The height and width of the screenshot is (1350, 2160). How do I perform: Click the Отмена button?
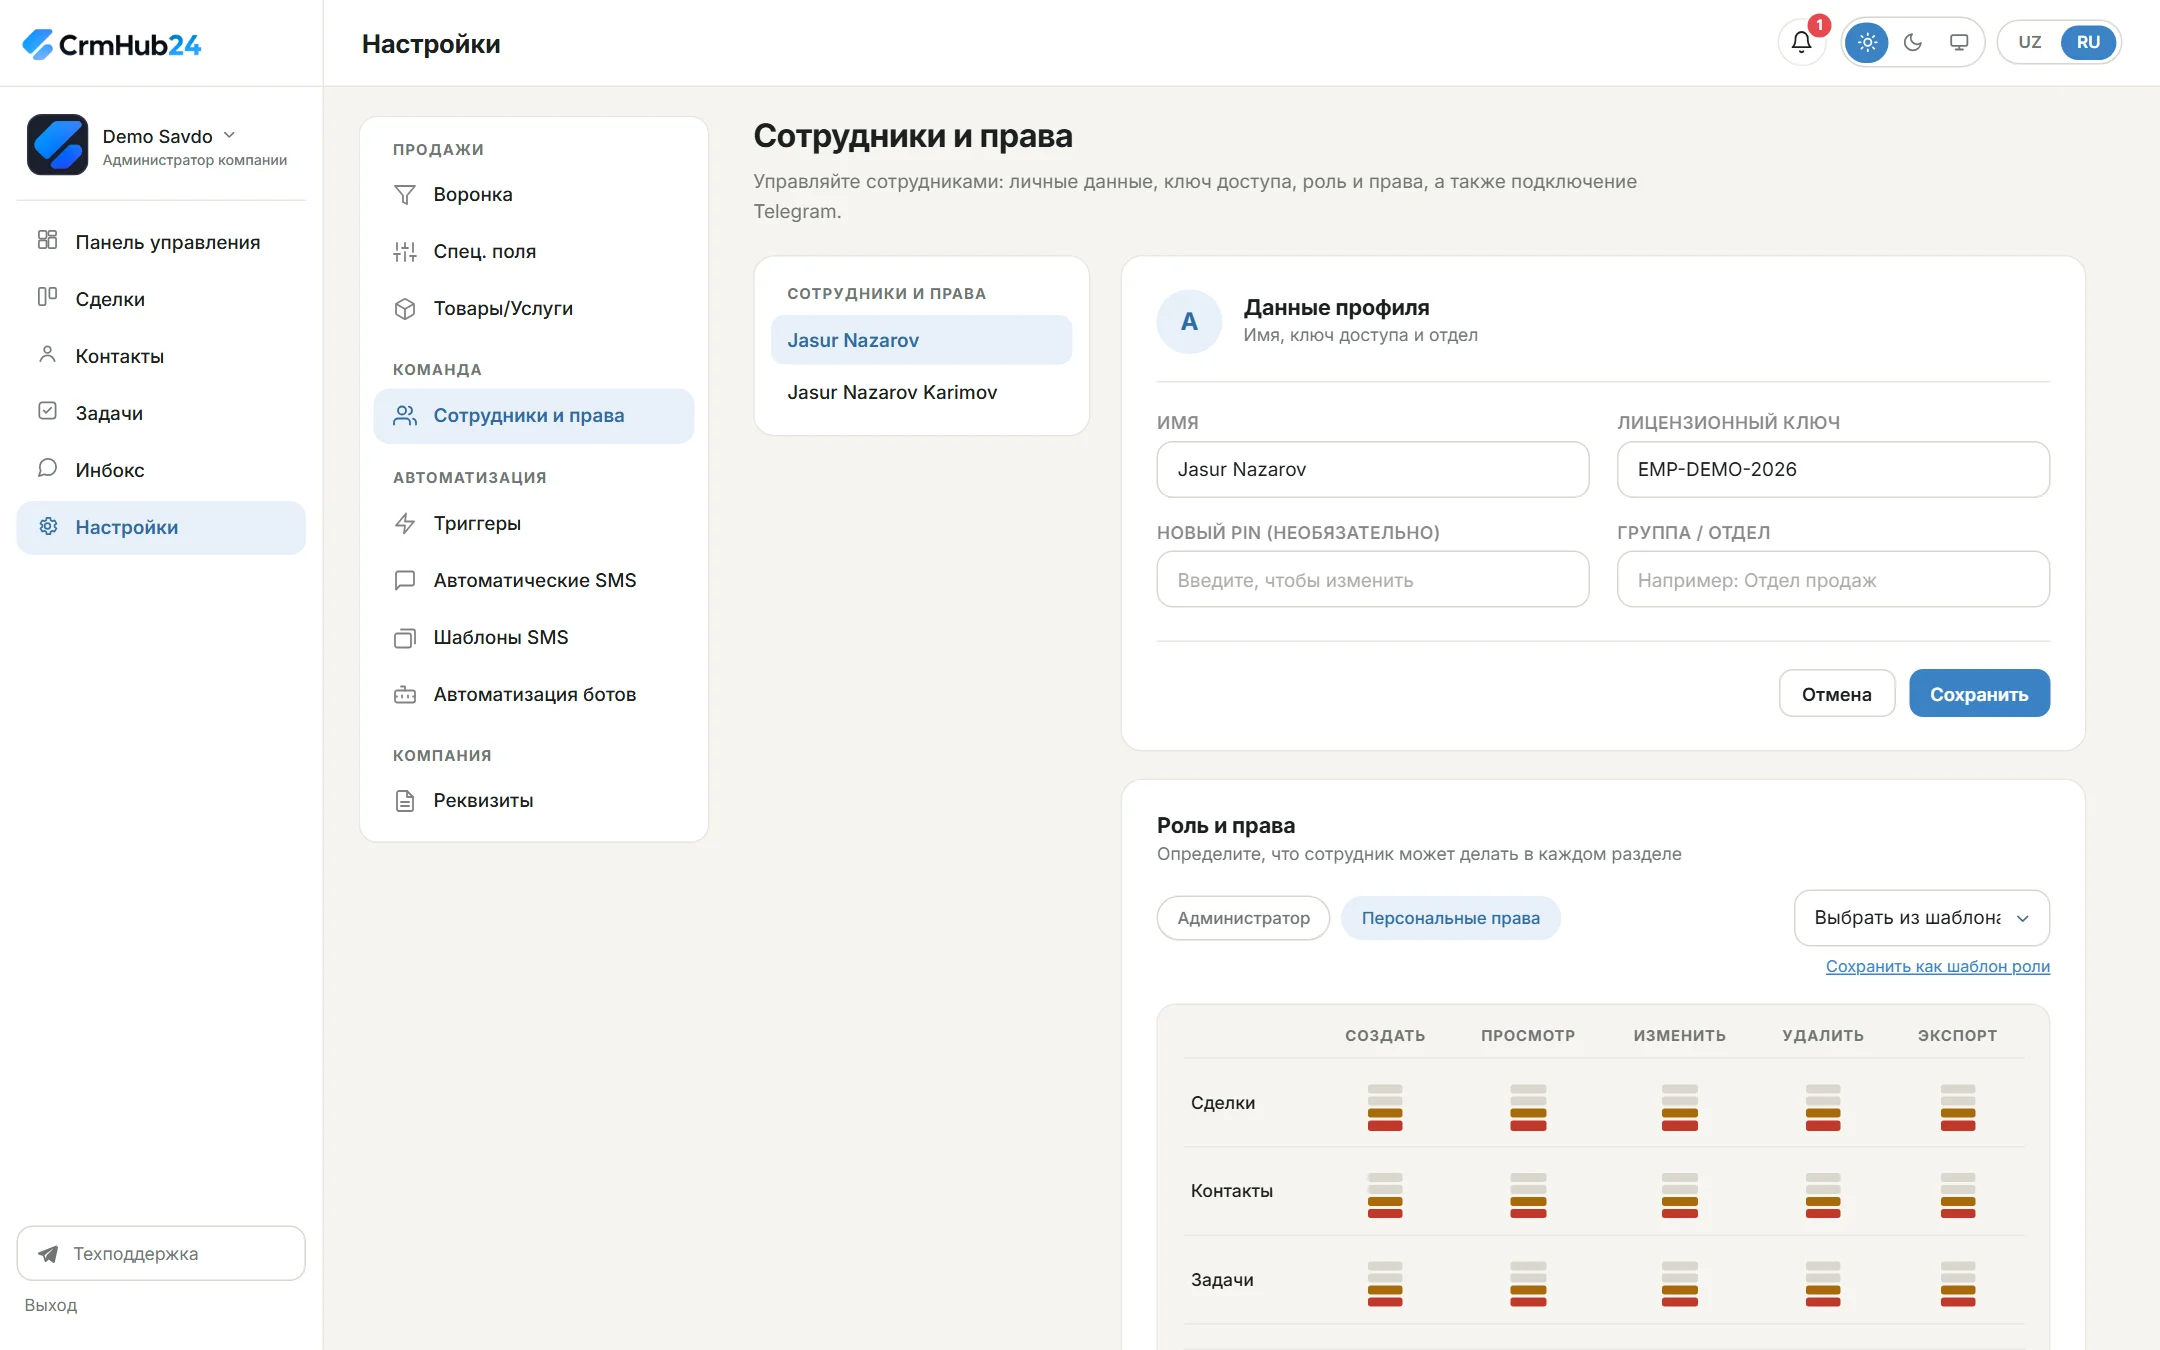point(1836,694)
